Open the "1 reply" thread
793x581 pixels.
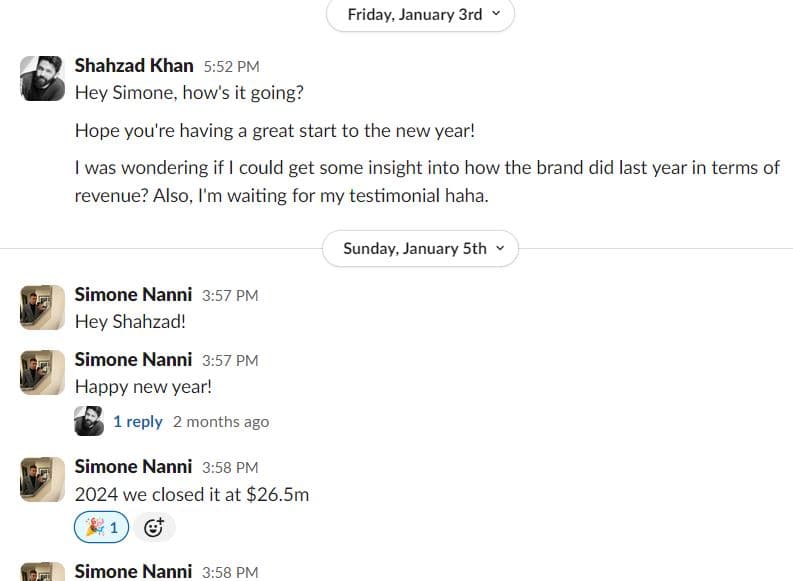tap(137, 422)
